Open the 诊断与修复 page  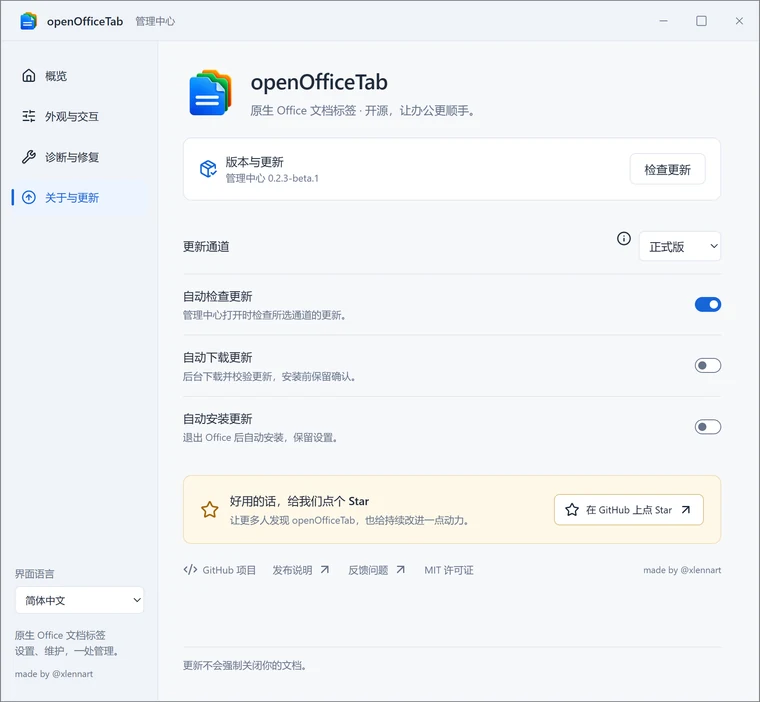(80, 157)
